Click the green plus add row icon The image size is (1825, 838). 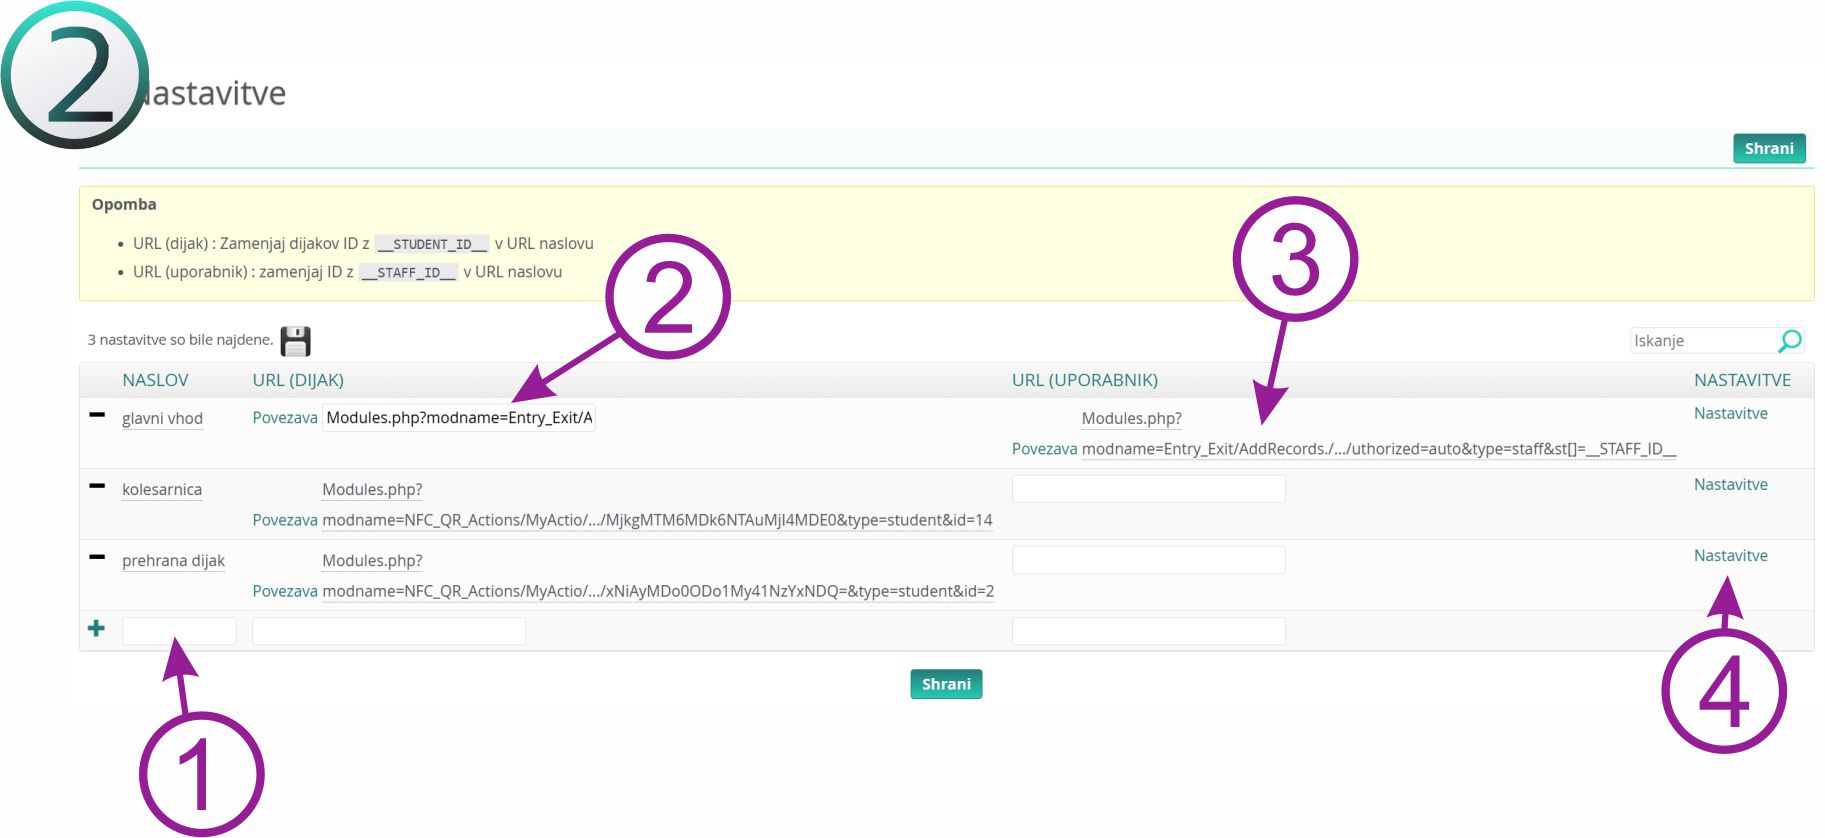click(x=96, y=628)
